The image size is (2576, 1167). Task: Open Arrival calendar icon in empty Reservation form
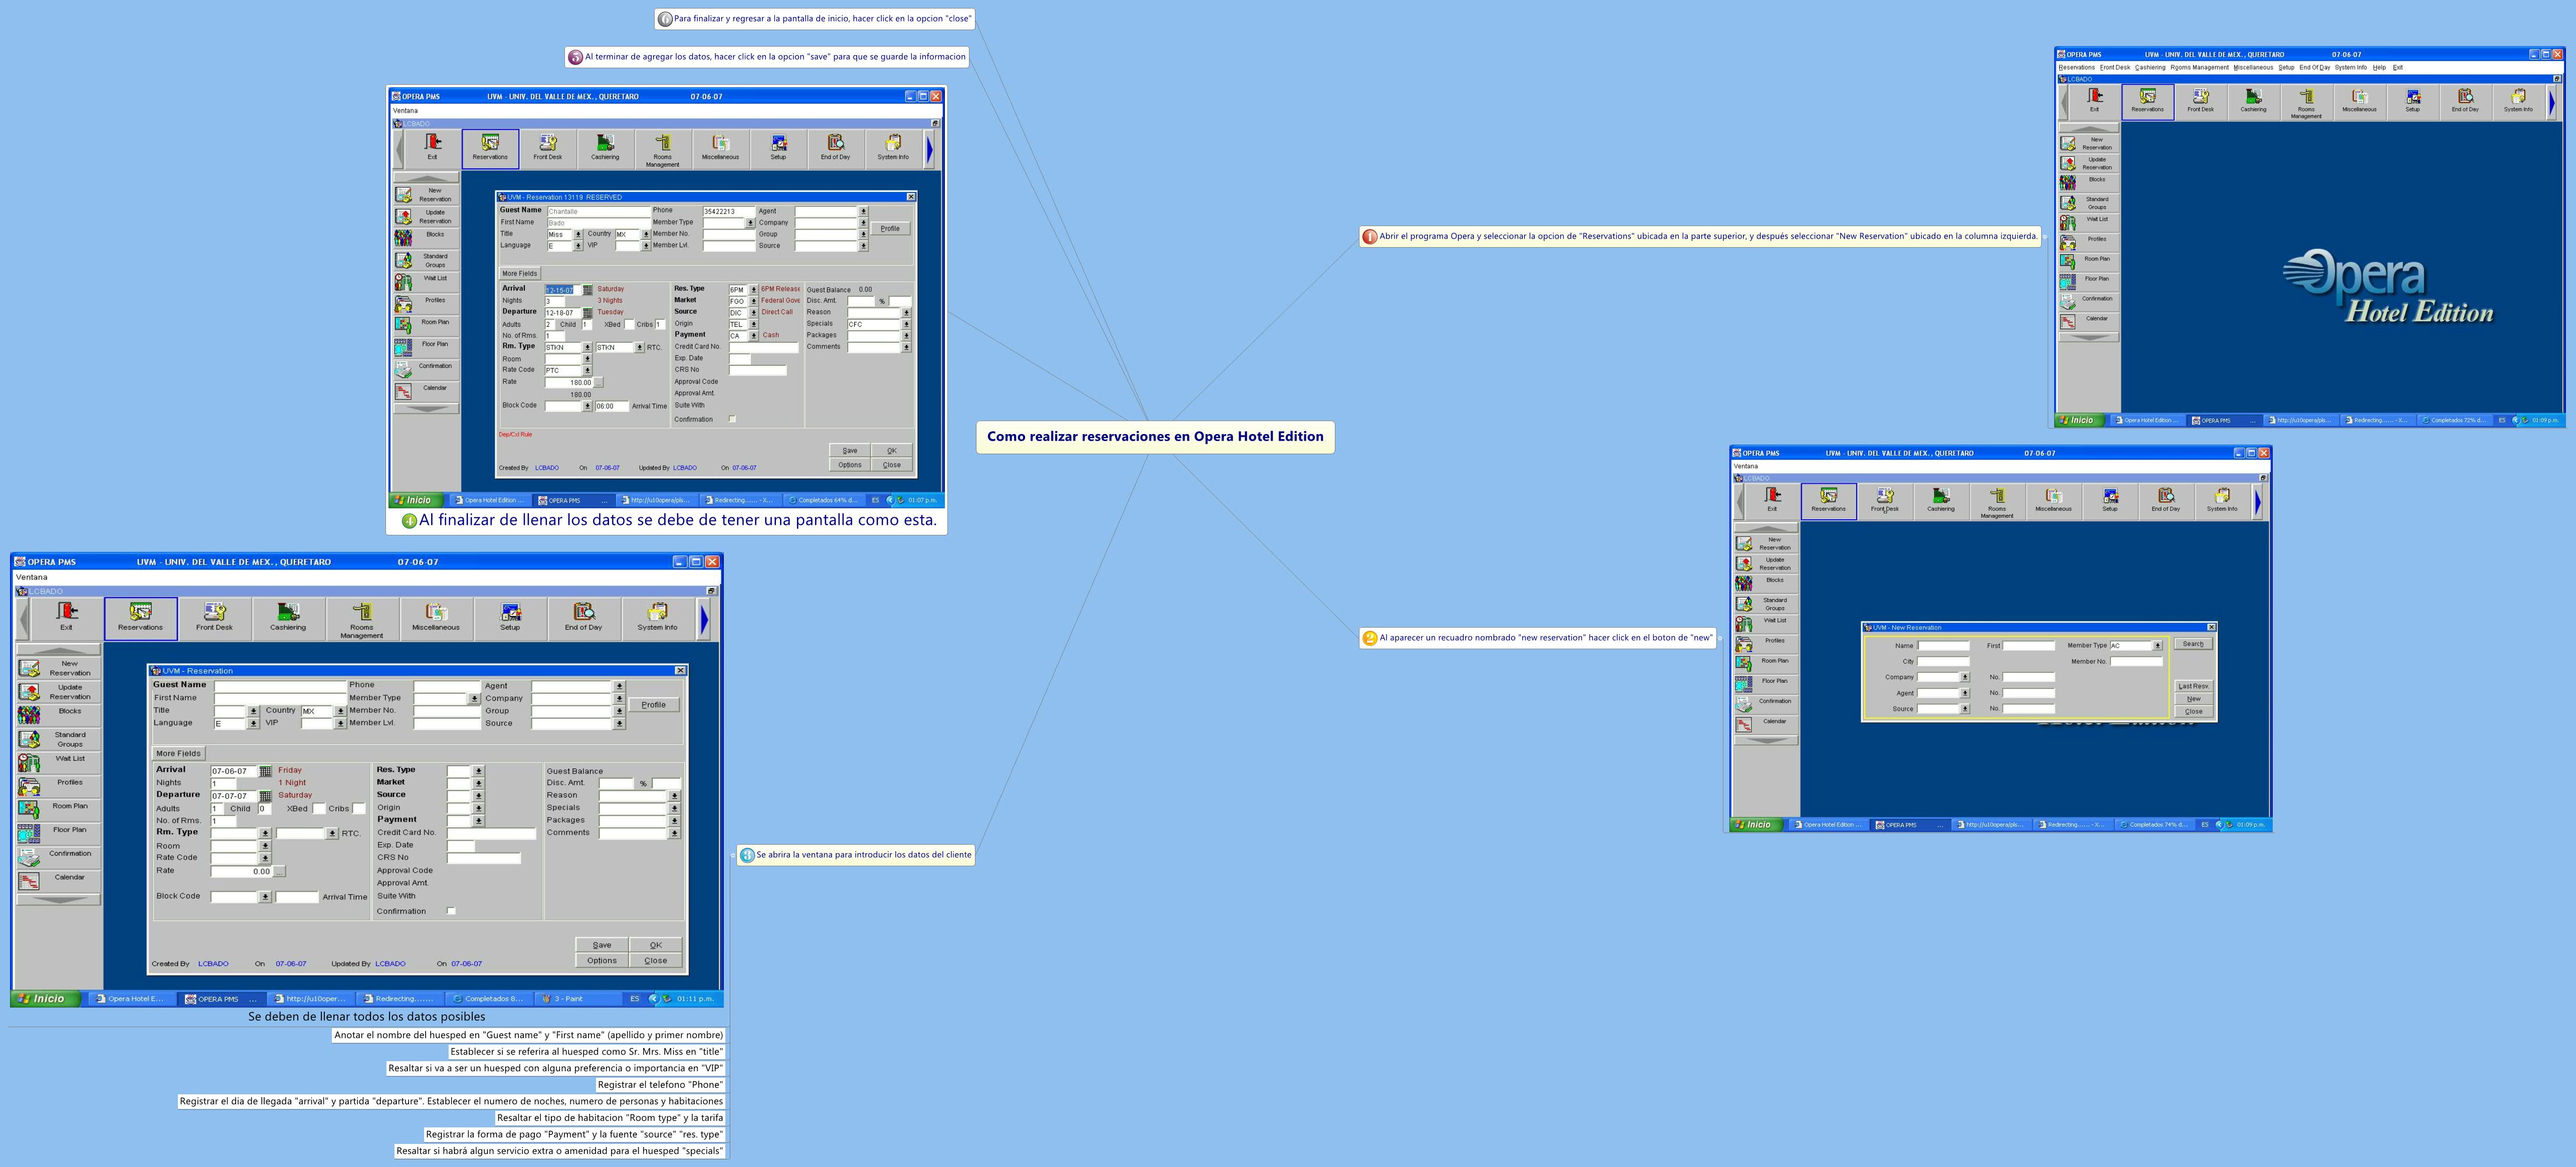click(x=265, y=771)
